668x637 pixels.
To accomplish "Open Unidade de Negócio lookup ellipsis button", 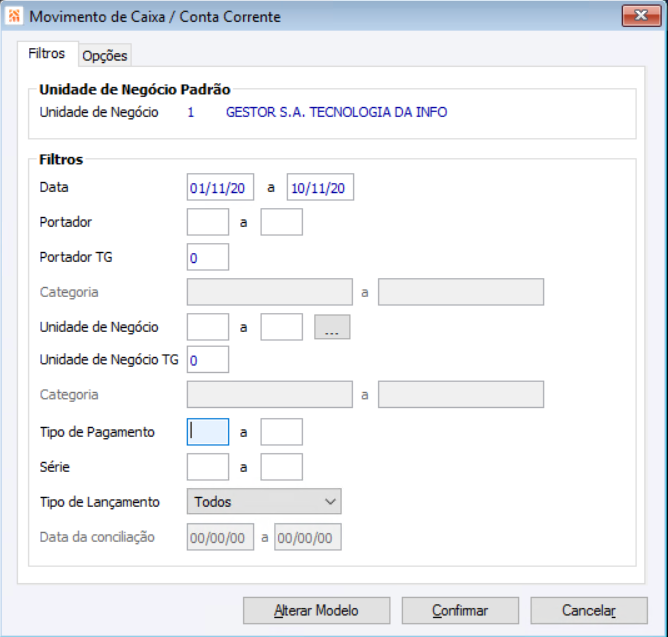I will click(332, 327).
